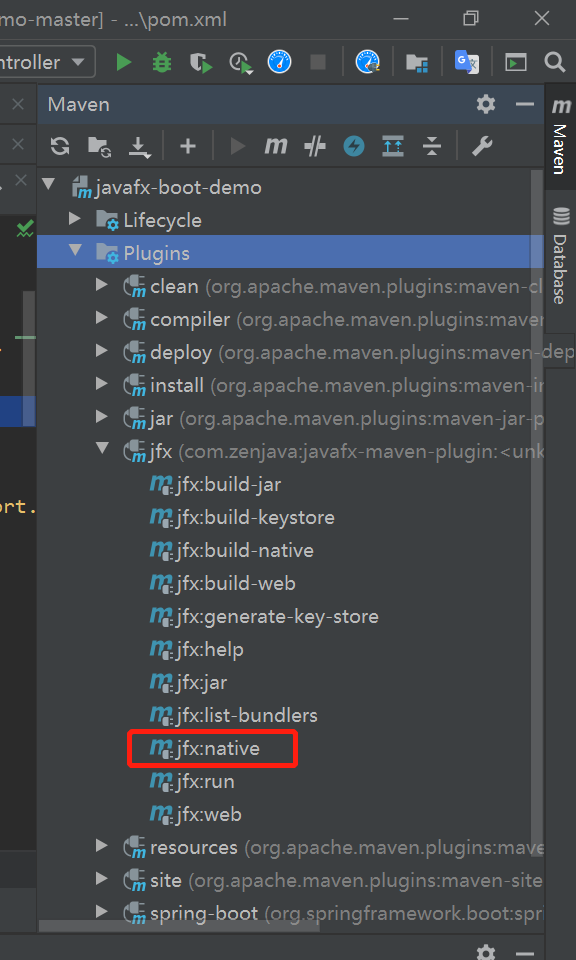Click the lower panel gear icon

point(486,953)
